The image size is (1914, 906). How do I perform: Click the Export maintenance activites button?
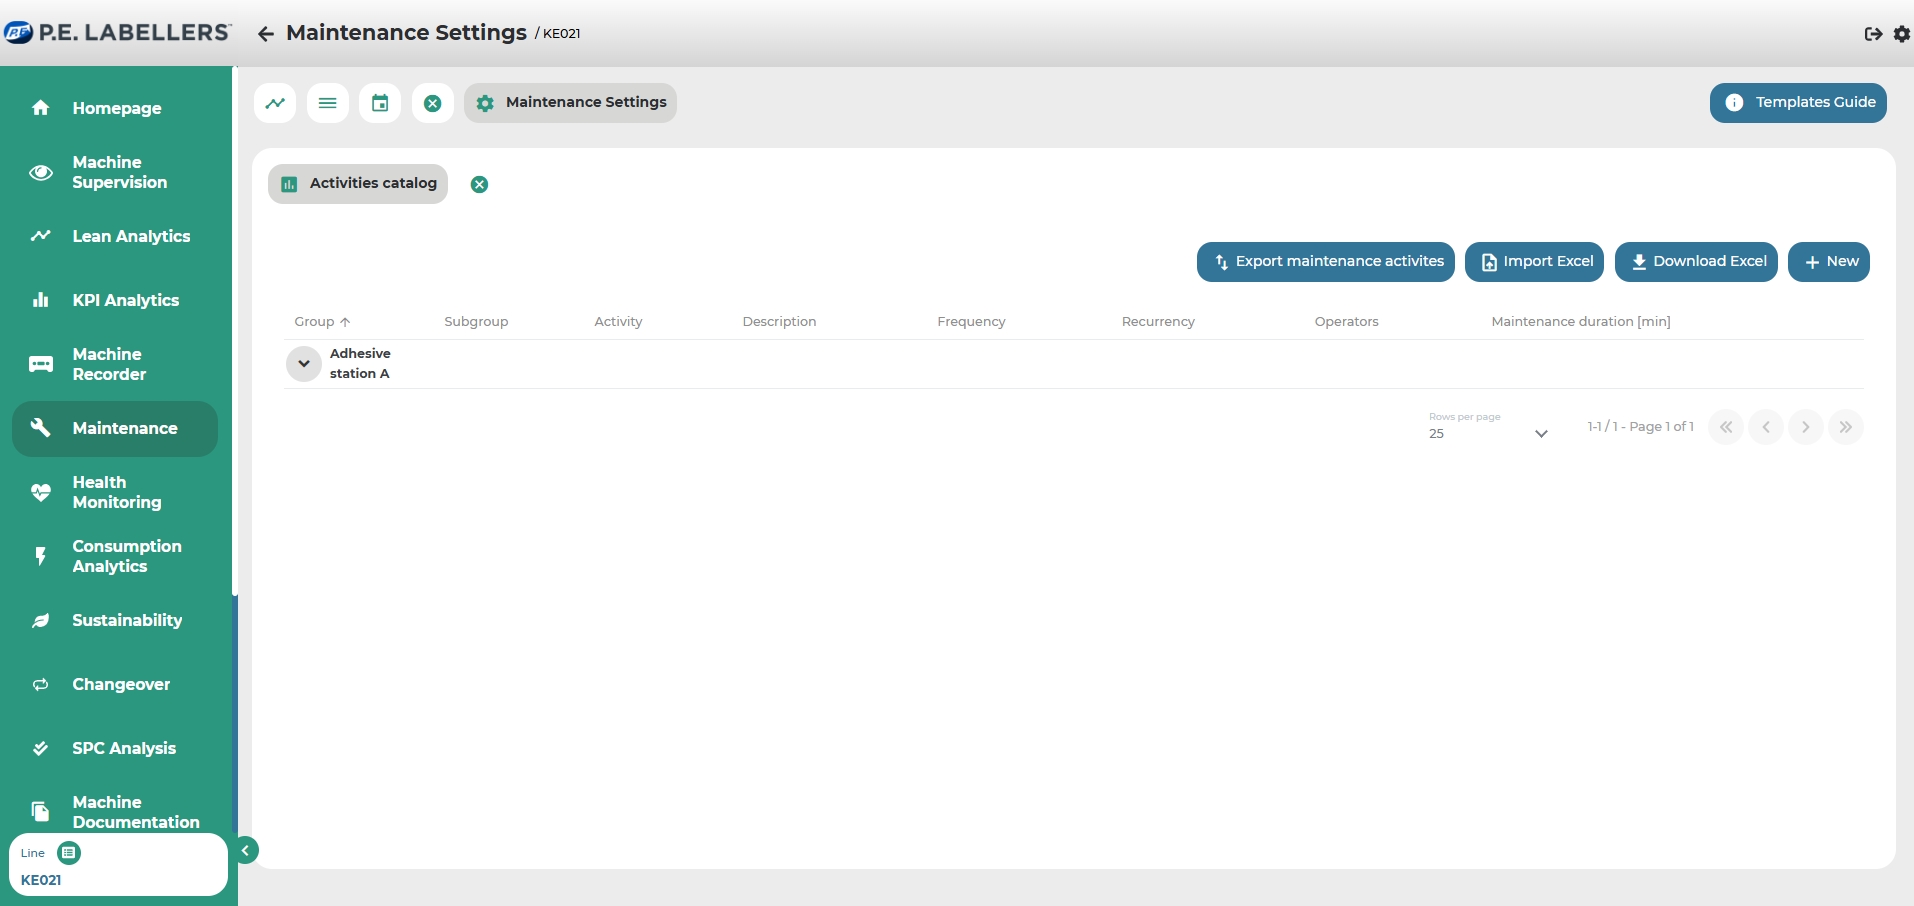click(x=1325, y=262)
